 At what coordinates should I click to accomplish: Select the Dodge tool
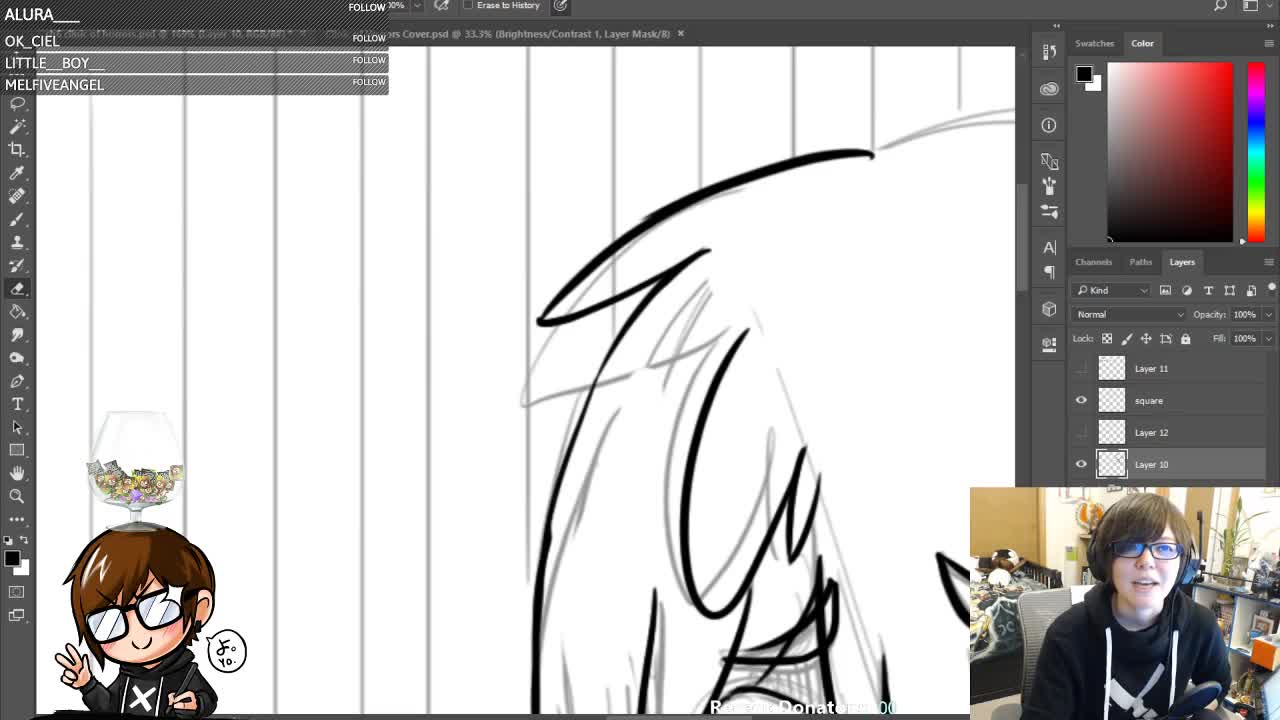[x=17, y=357]
